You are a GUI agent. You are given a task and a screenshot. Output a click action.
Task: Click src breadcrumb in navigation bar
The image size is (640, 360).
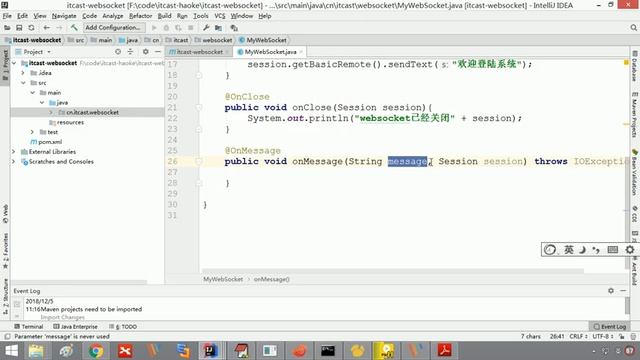pos(76,40)
